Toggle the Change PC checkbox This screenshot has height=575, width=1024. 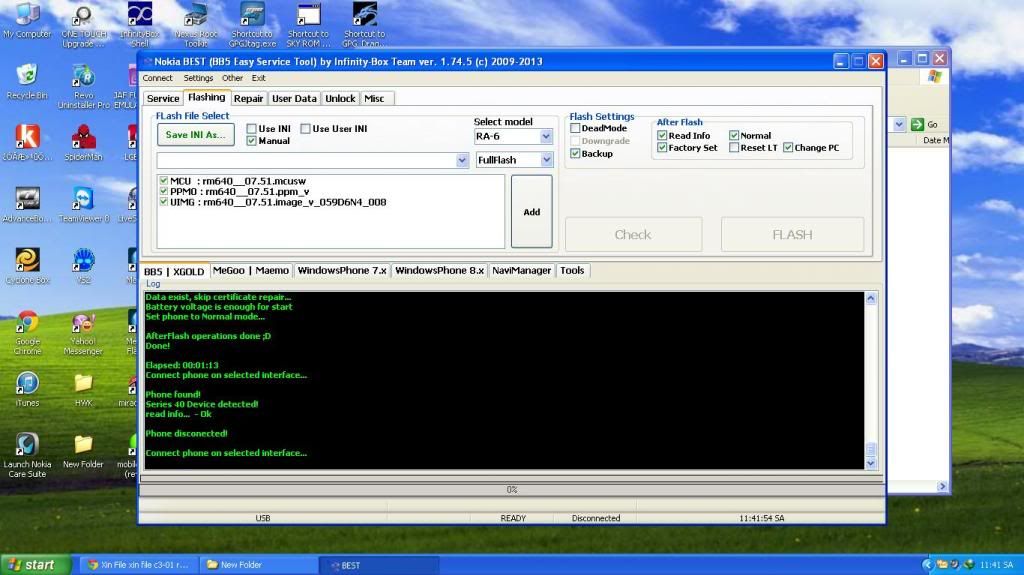click(x=788, y=148)
